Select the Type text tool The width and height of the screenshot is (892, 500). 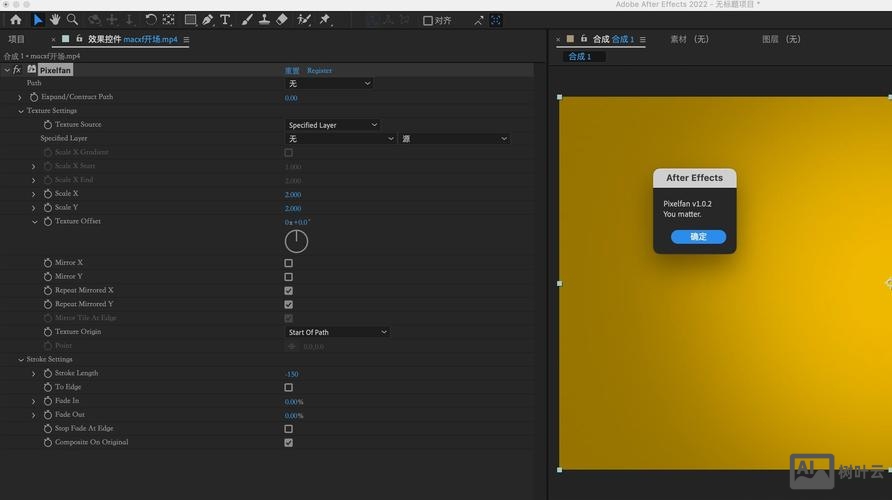[x=225, y=20]
